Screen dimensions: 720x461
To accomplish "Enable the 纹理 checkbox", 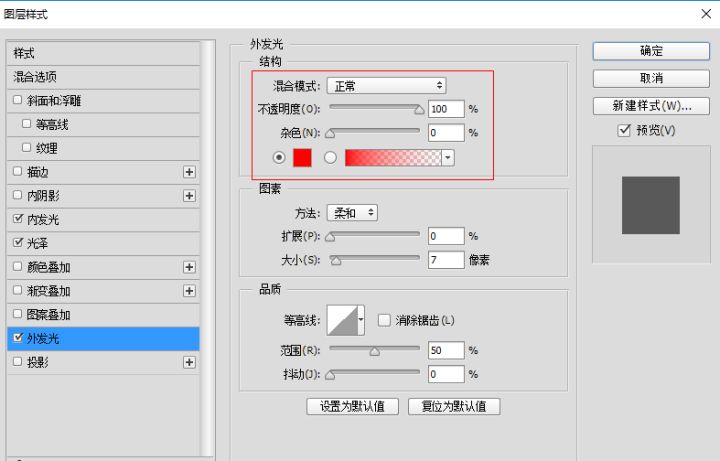I will (x=27, y=147).
